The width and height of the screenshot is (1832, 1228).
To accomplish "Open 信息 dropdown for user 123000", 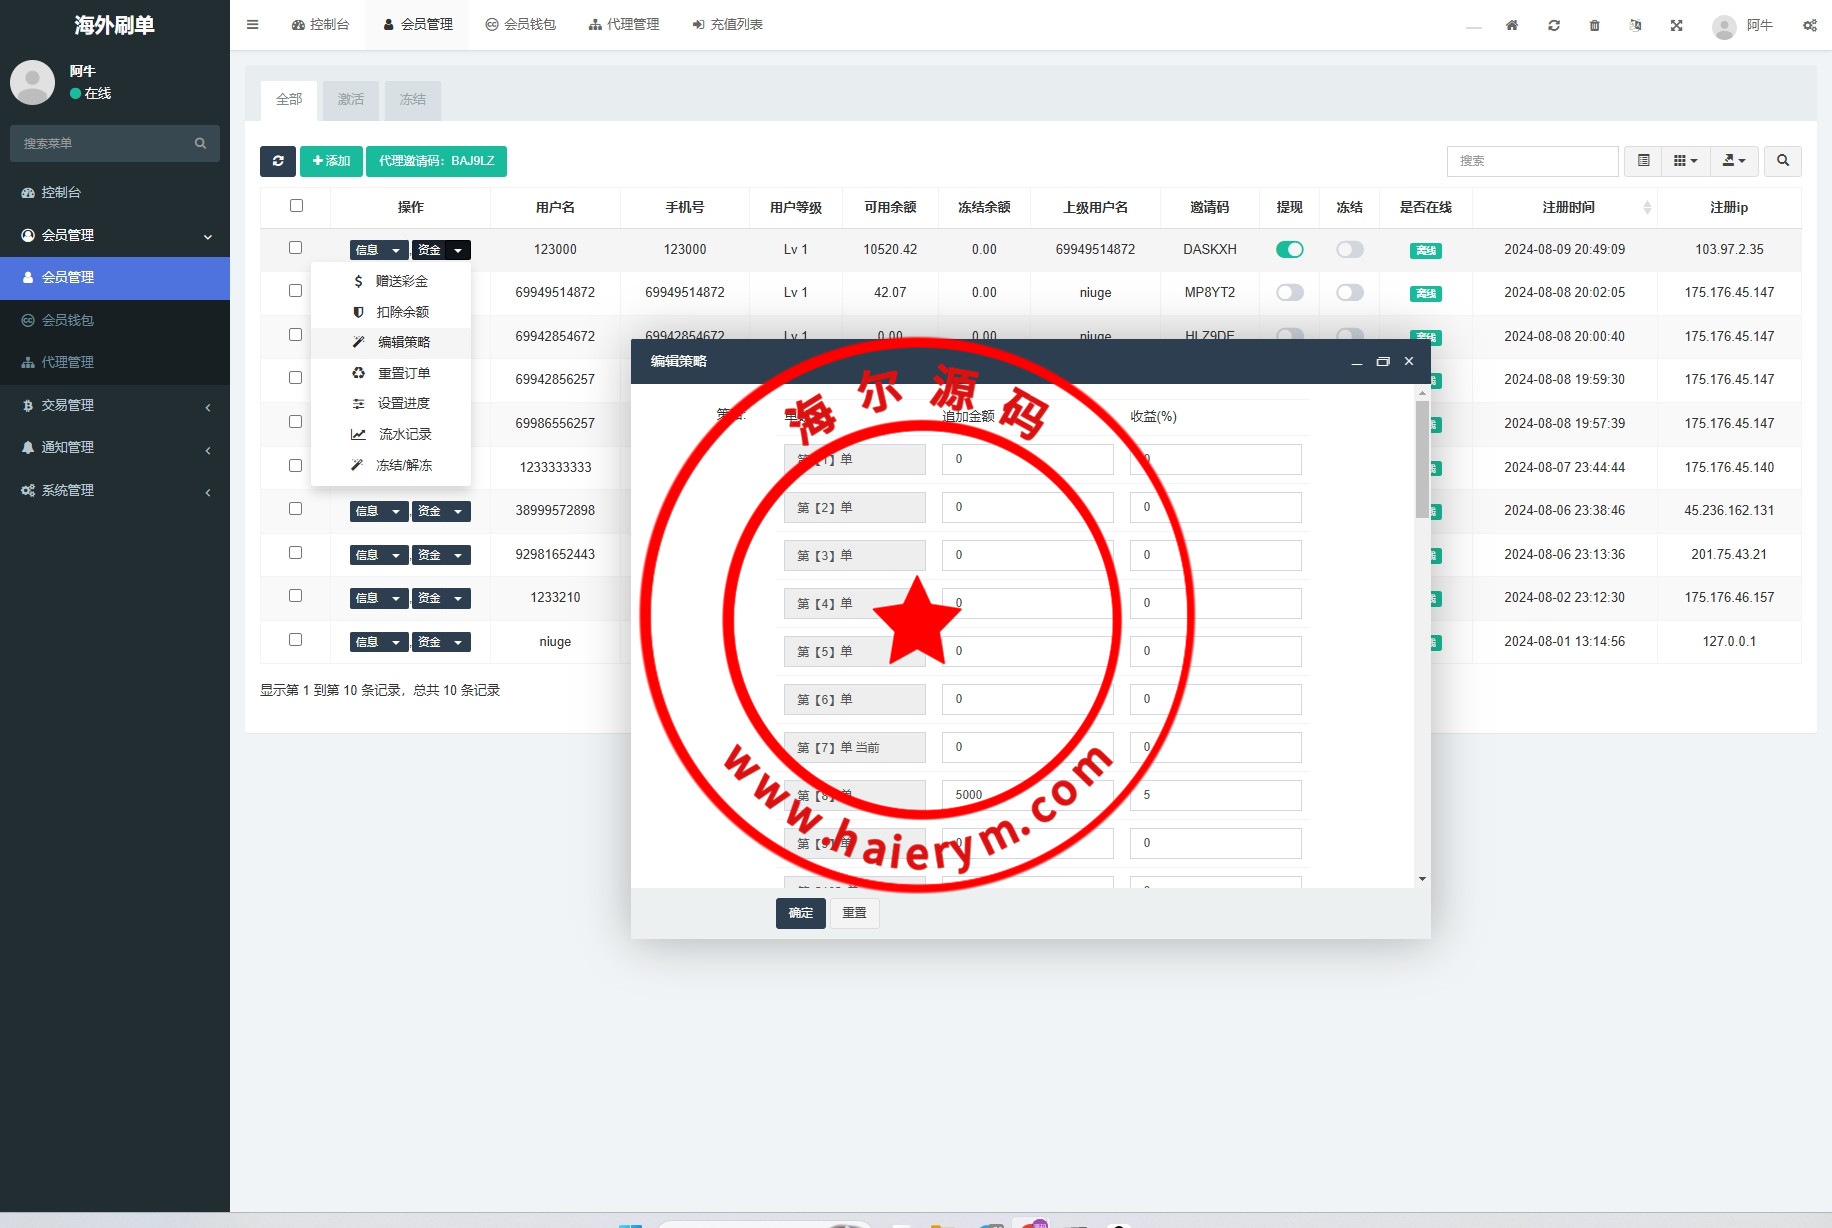I will pyautogui.click(x=379, y=250).
